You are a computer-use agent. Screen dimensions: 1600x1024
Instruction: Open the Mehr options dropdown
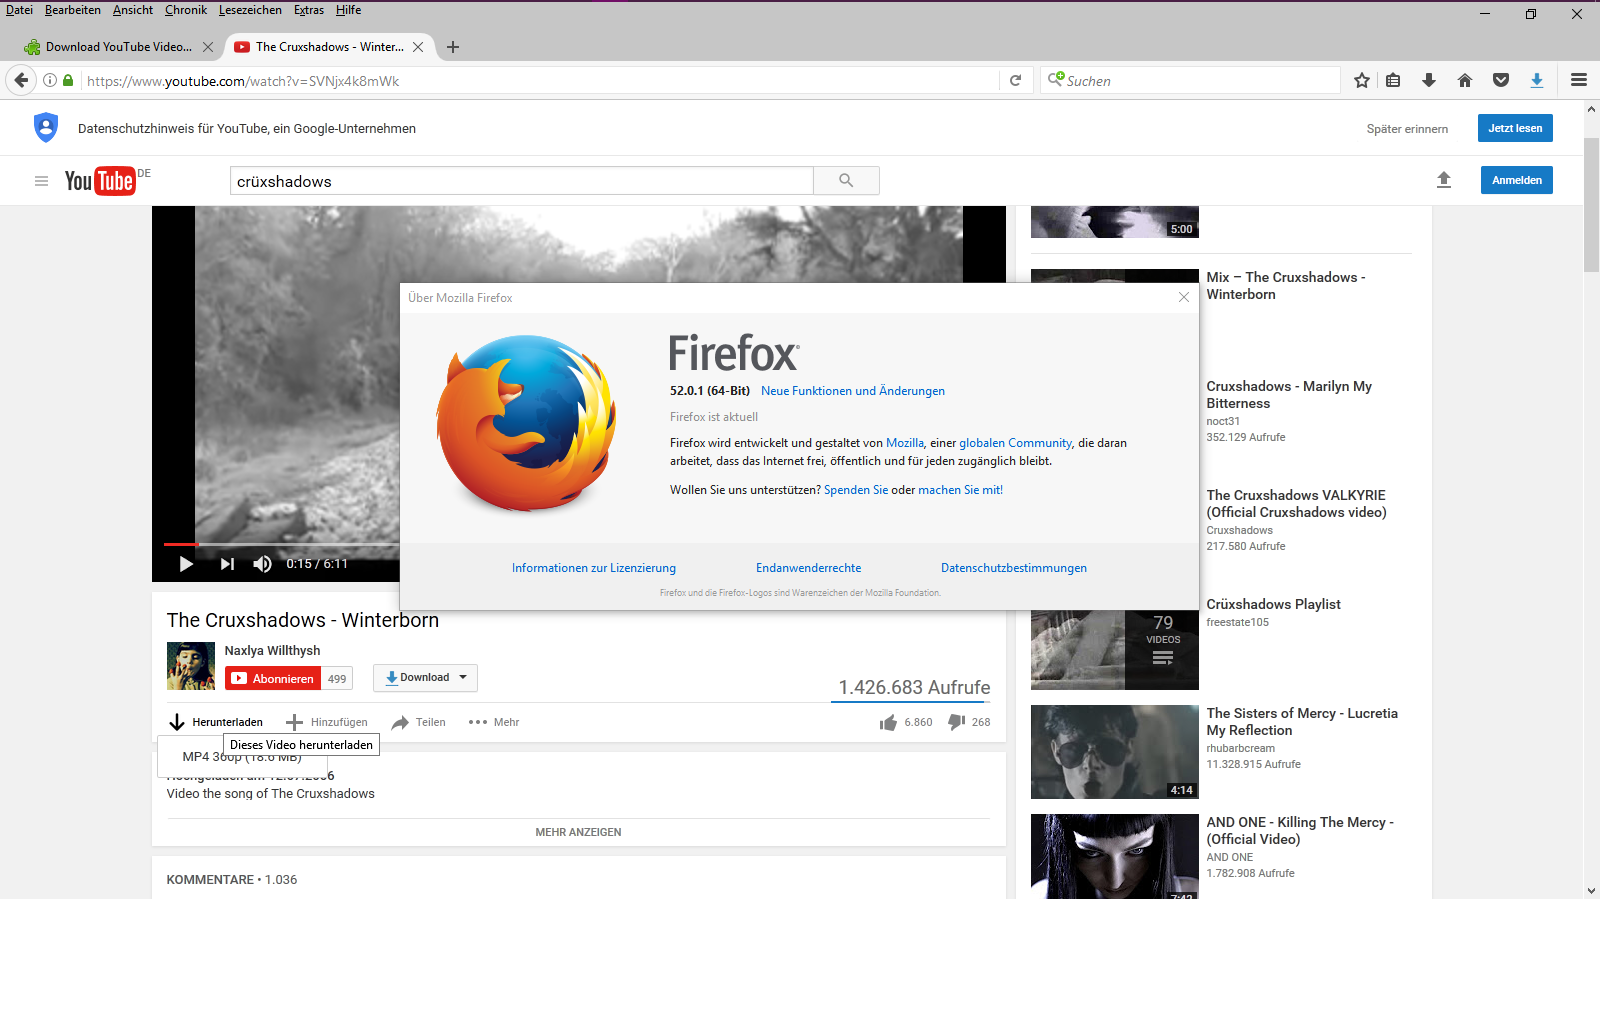[494, 722]
